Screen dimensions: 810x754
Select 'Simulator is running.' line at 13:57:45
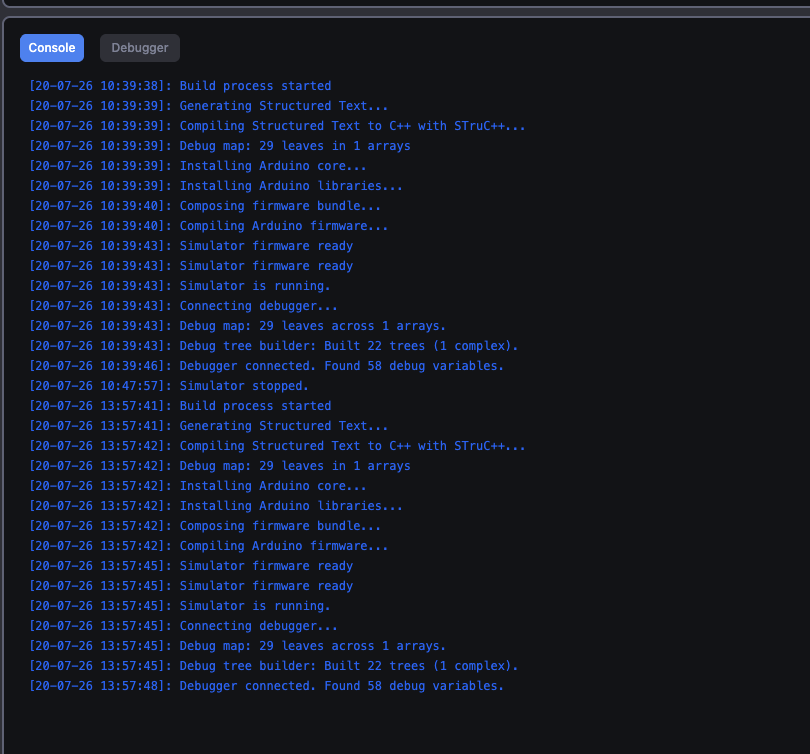click(x=180, y=606)
